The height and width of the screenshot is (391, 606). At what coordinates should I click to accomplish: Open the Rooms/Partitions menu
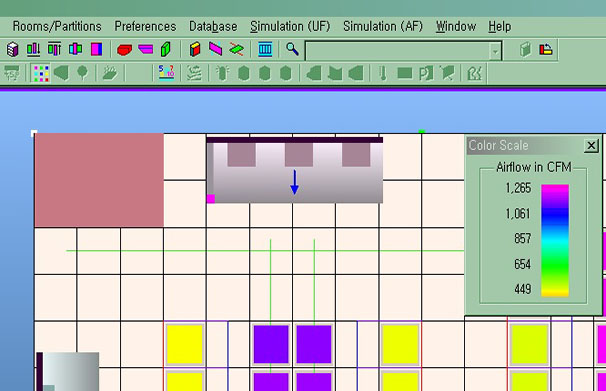coord(57,26)
